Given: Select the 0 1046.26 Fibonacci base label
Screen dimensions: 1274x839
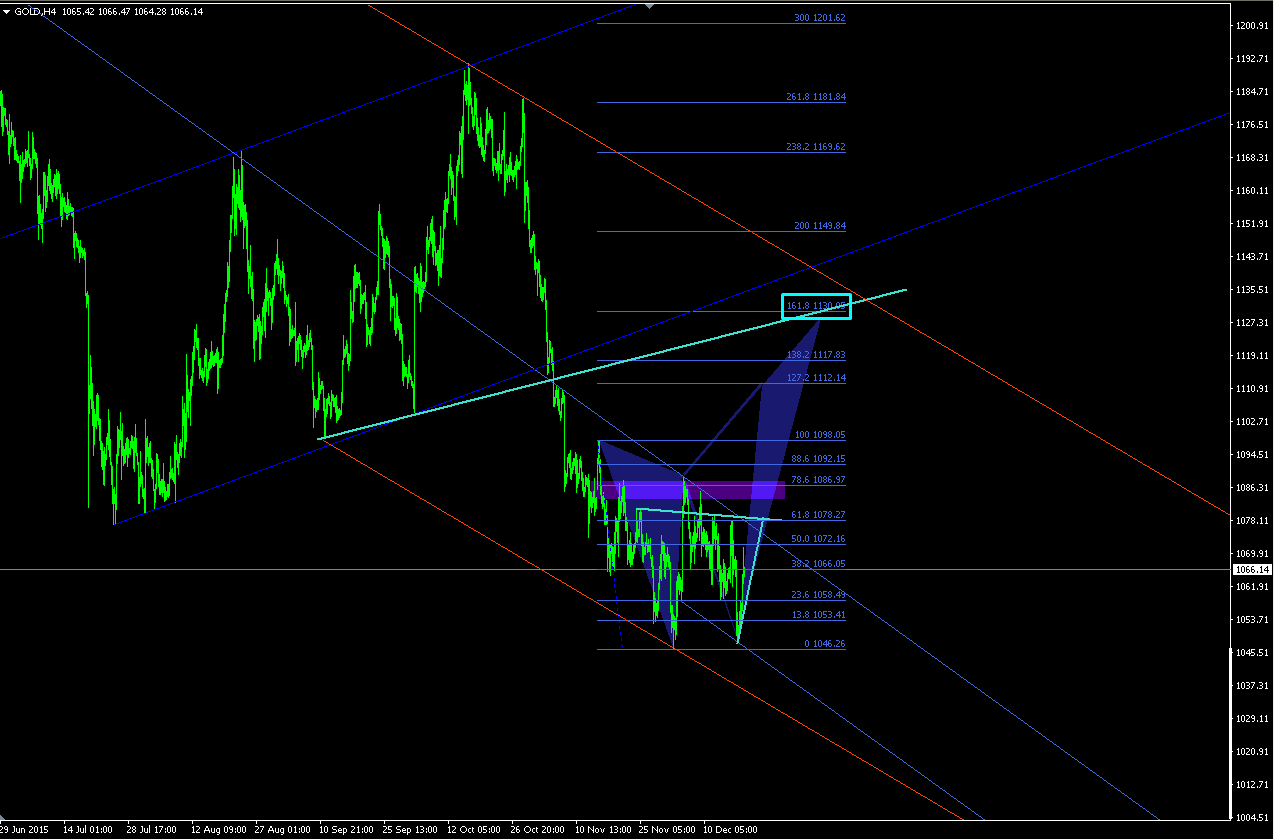Looking at the screenshot, I should pos(825,644).
